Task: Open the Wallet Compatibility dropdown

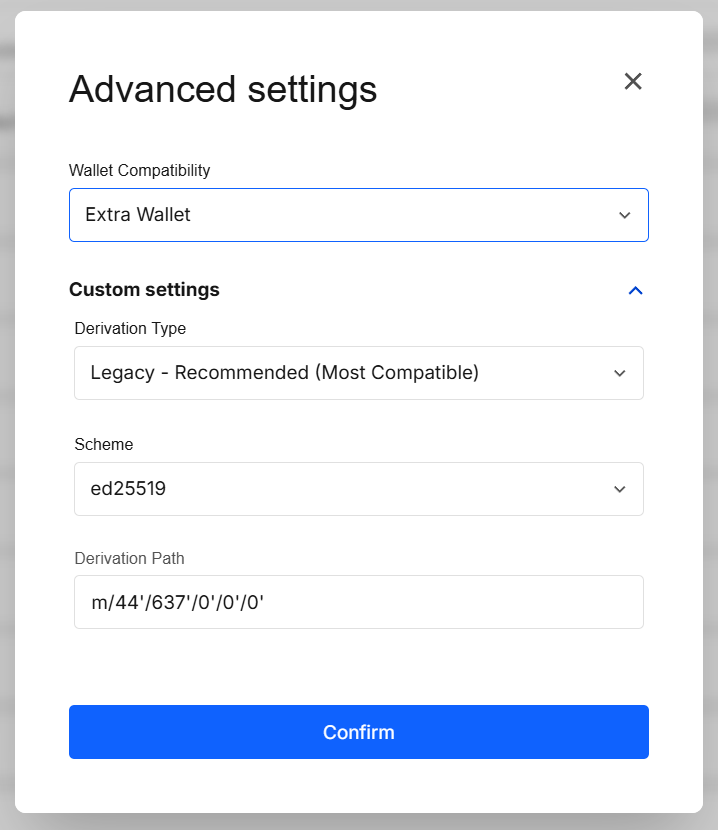Action: tap(359, 214)
